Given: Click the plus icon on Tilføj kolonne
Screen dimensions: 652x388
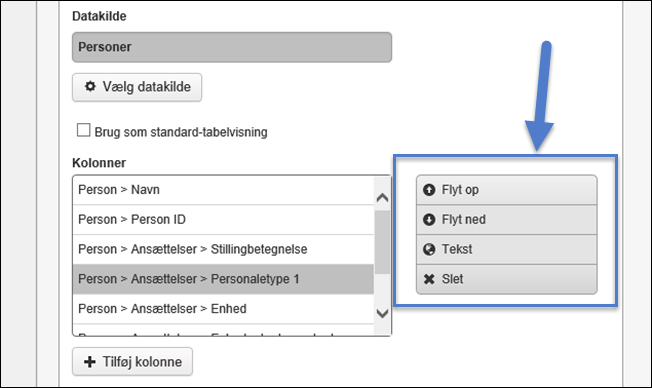Looking at the screenshot, I should tap(89, 362).
